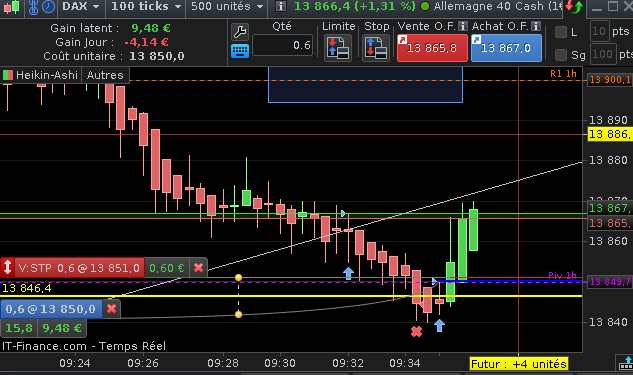Grab the V:STP order move arrows handle
Image resolution: width=633 pixels, height=375 pixels.
tap(7, 268)
